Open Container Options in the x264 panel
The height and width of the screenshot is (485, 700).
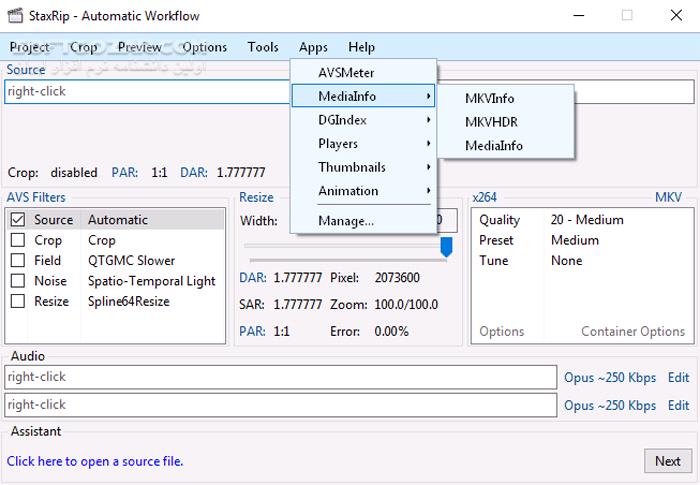(x=632, y=331)
